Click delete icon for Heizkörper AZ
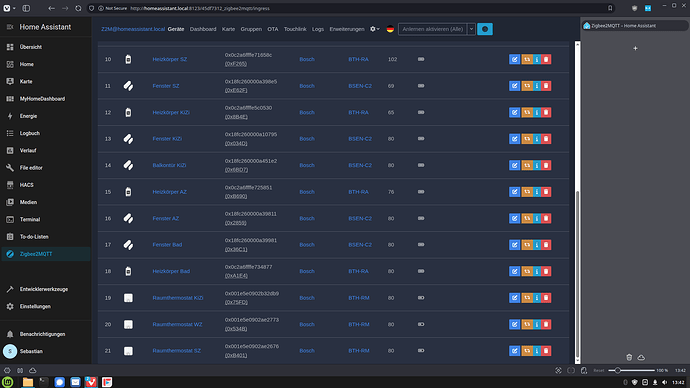Viewport: 690px width, 388px height. coord(546,192)
